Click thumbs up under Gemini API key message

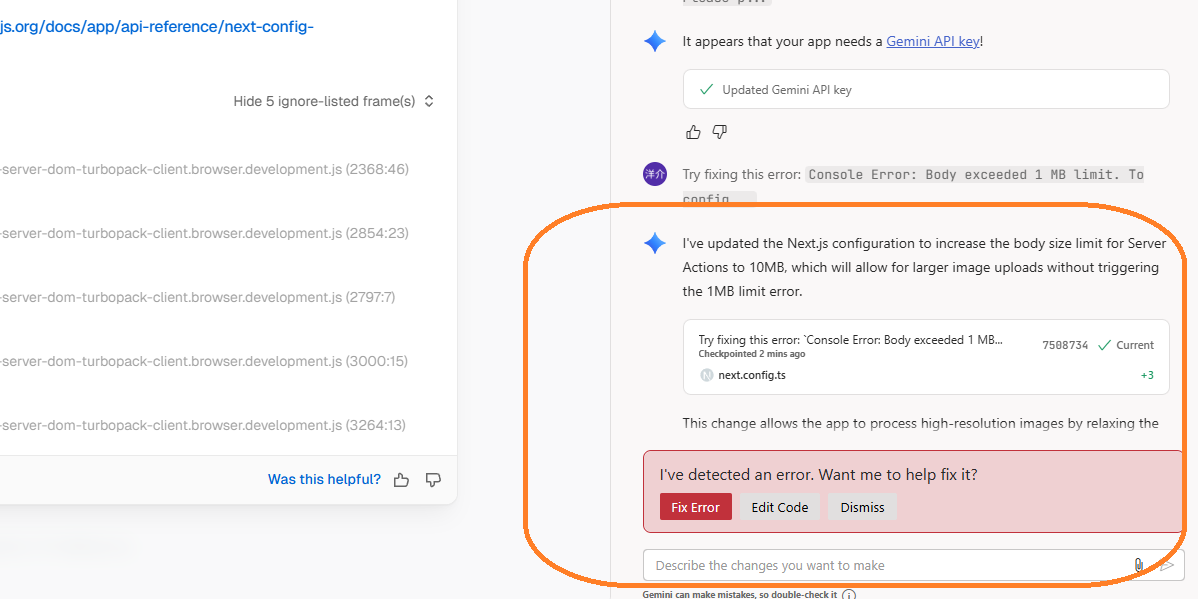click(x=693, y=132)
